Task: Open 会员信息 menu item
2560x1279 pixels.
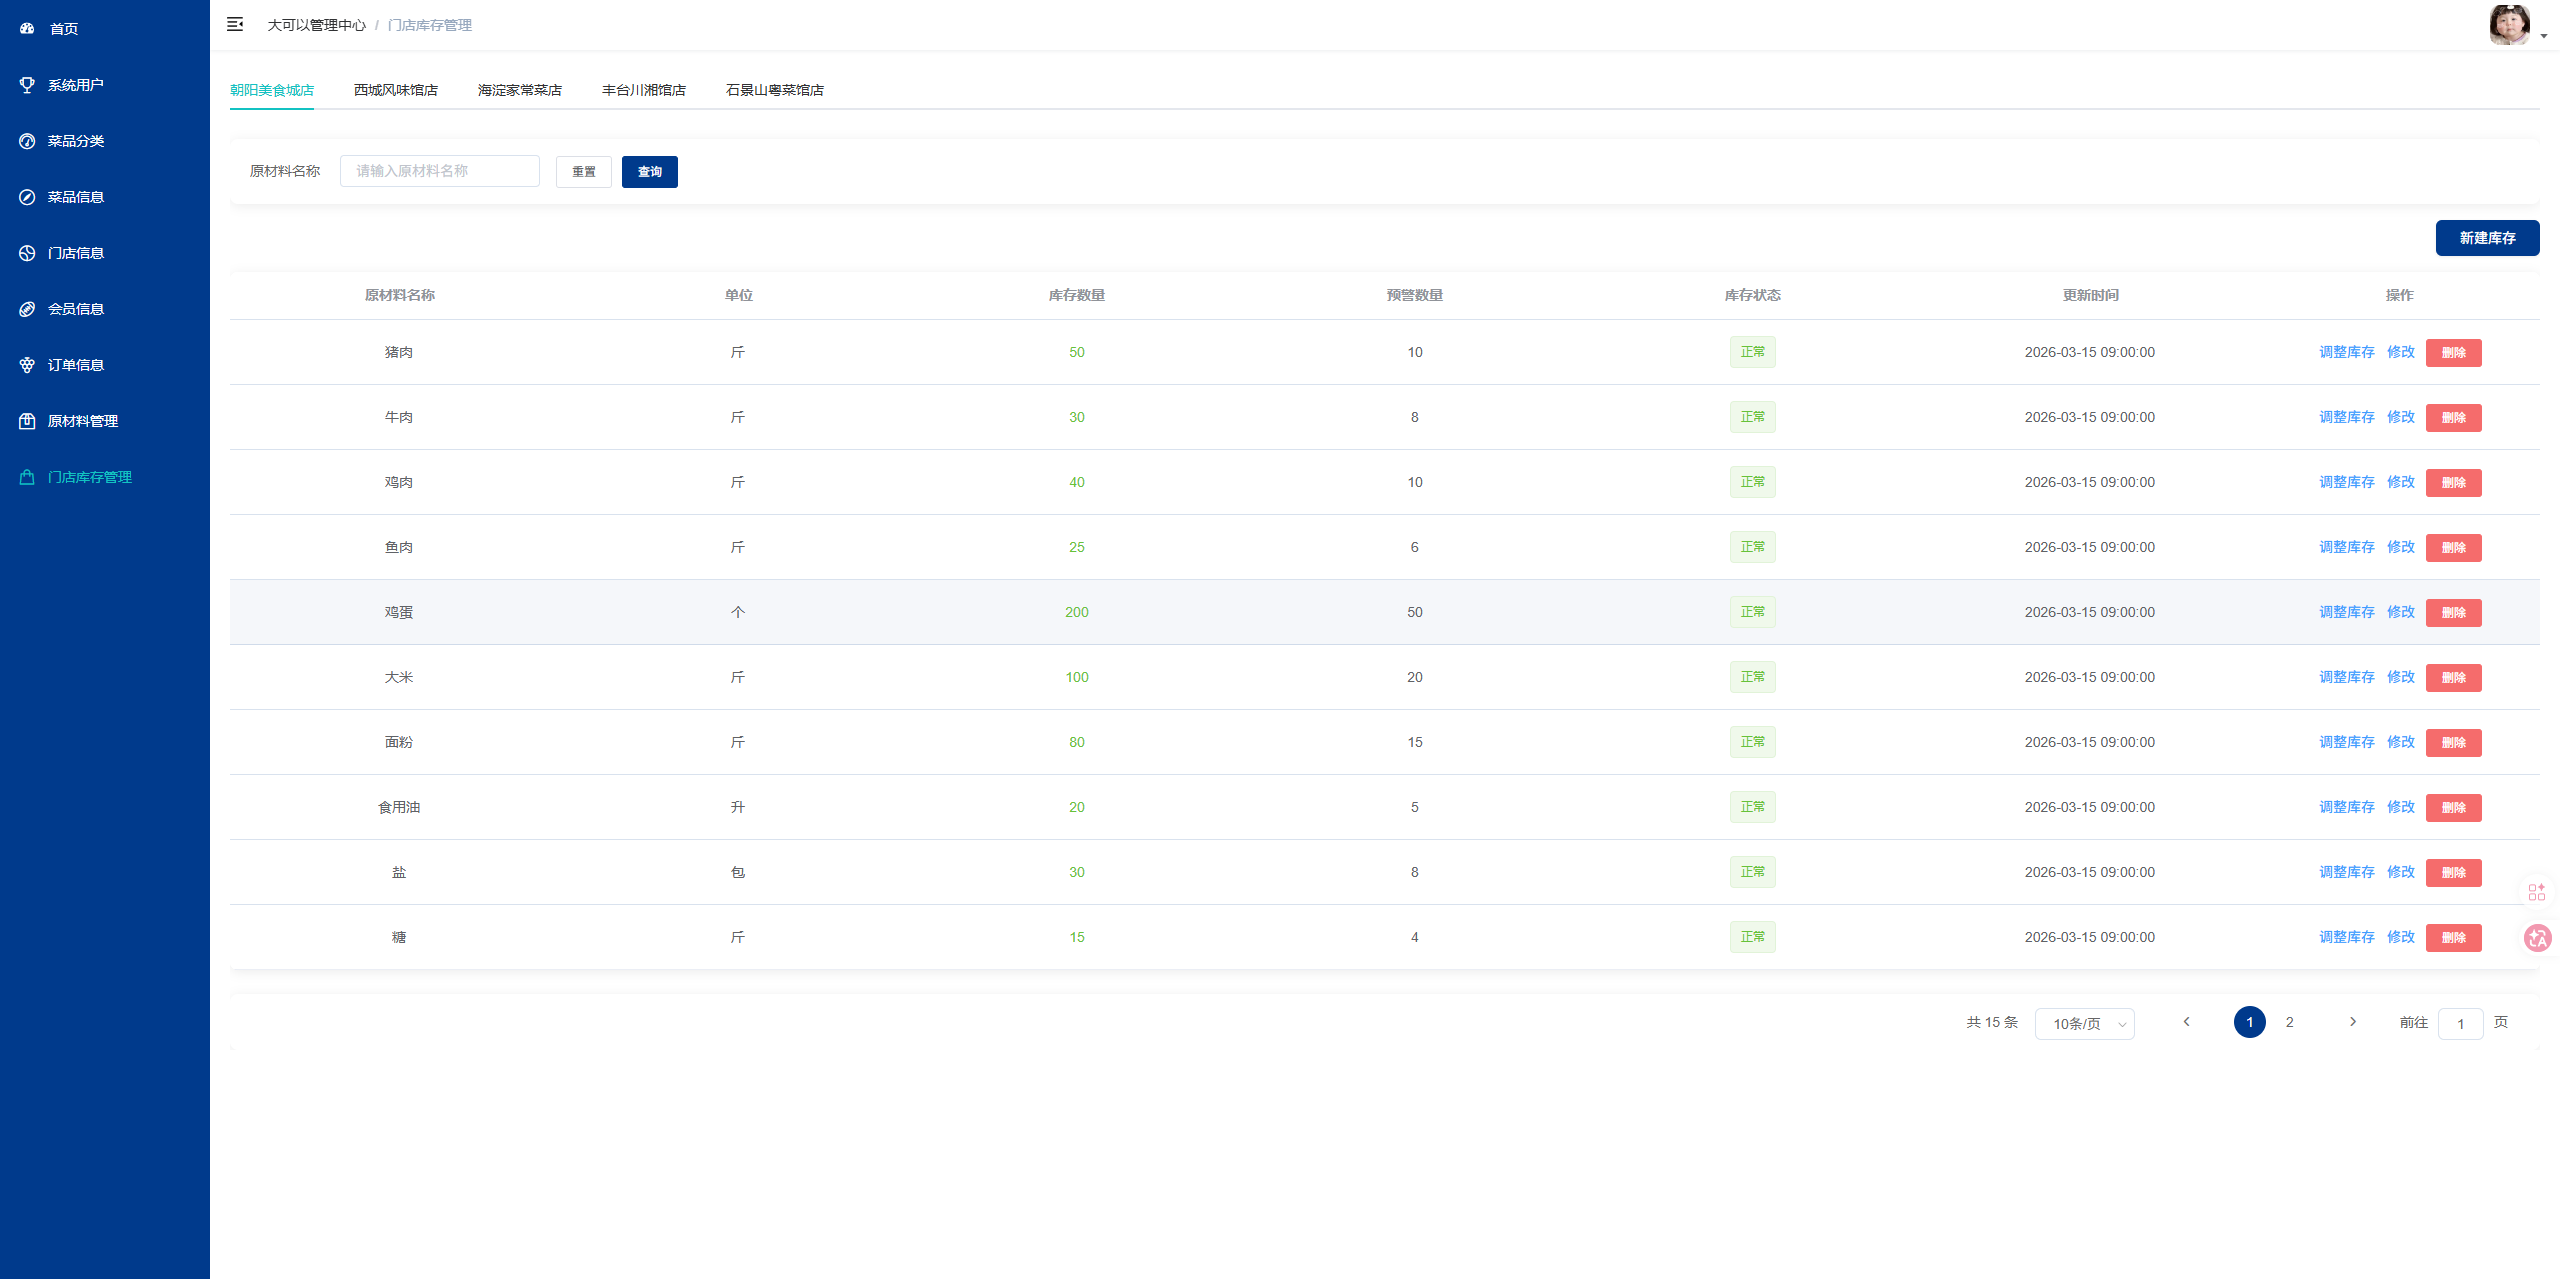Action: click(x=105, y=309)
